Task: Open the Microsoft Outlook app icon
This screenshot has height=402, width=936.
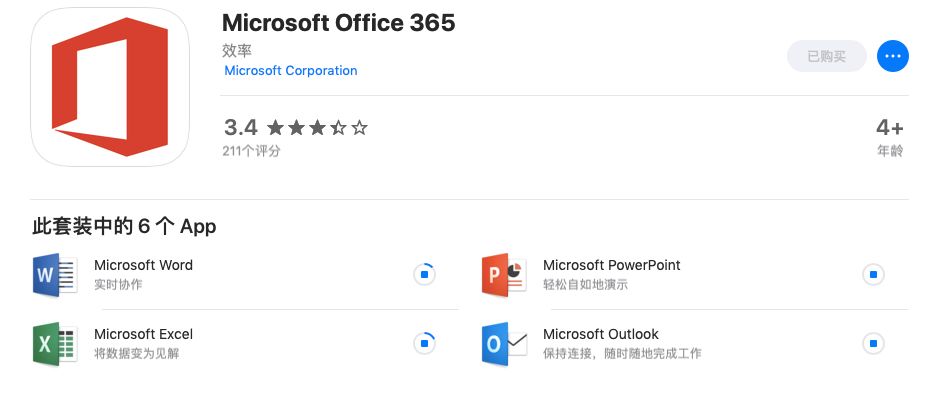Action: coord(504,344)
